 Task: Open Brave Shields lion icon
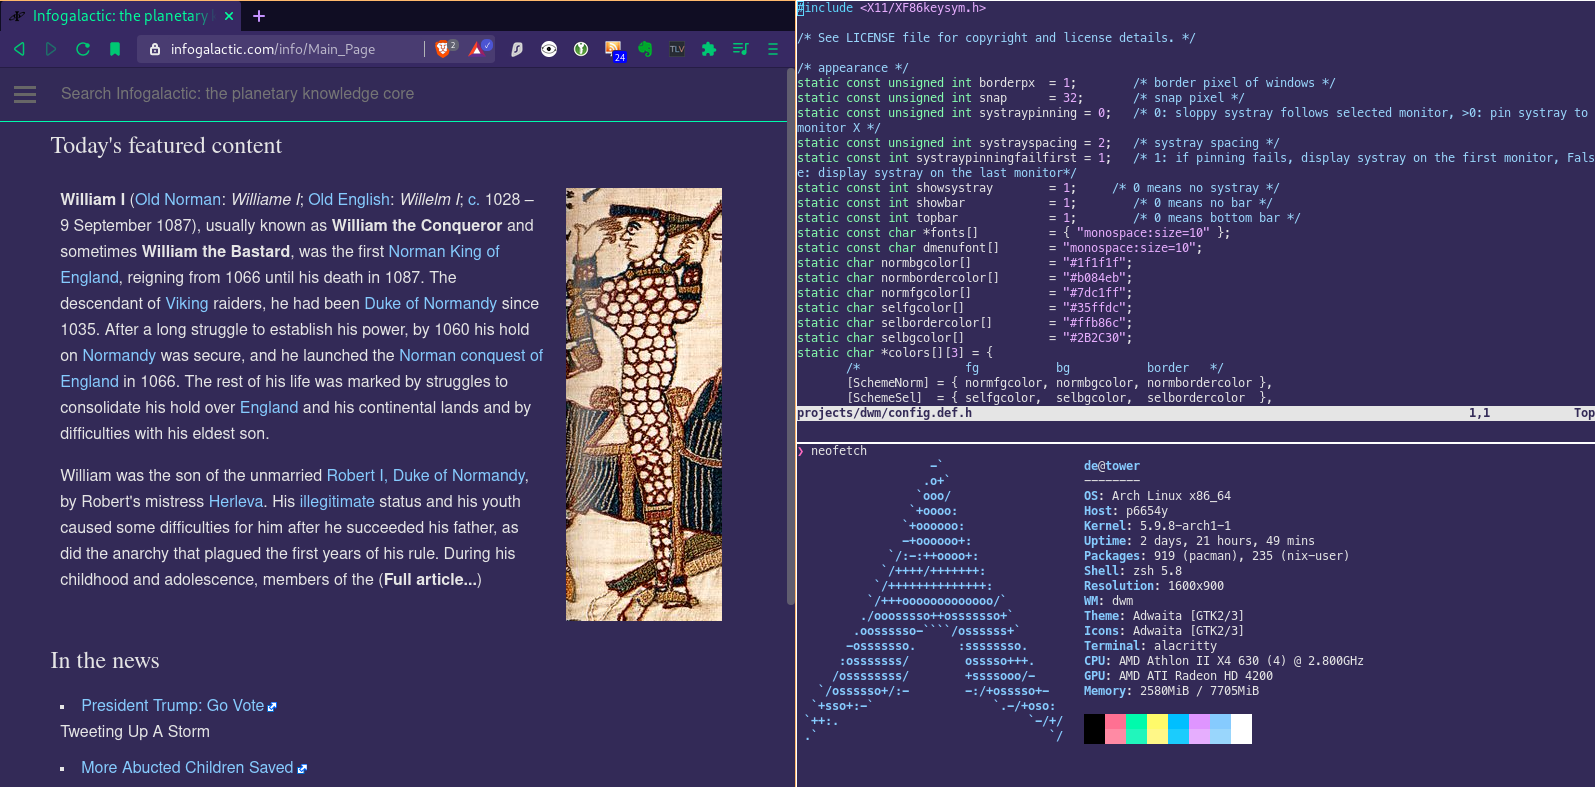point(445,48)
